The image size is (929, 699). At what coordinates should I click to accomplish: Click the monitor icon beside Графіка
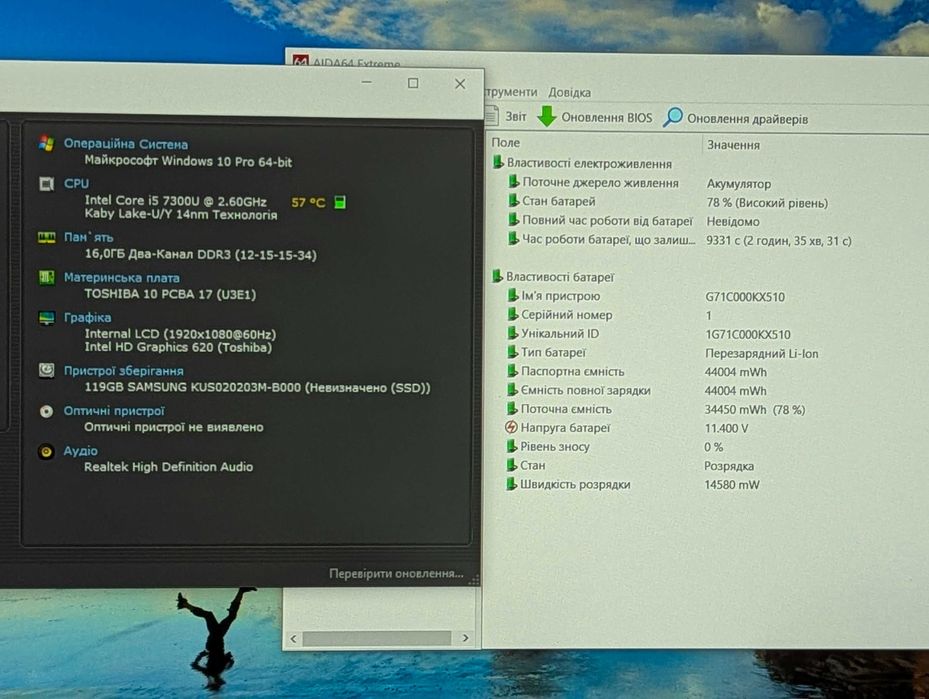coord(46,318)
